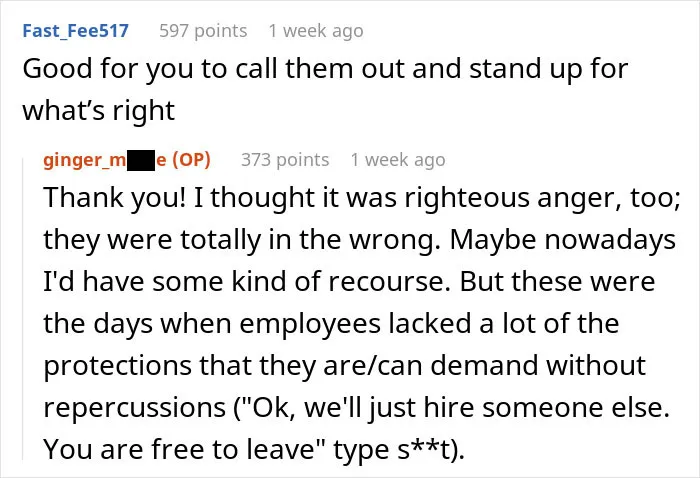Screen dimensions: 700x478
Task: Open the top comment's 1 week ago timestamp
Action: tap(316, 31)
